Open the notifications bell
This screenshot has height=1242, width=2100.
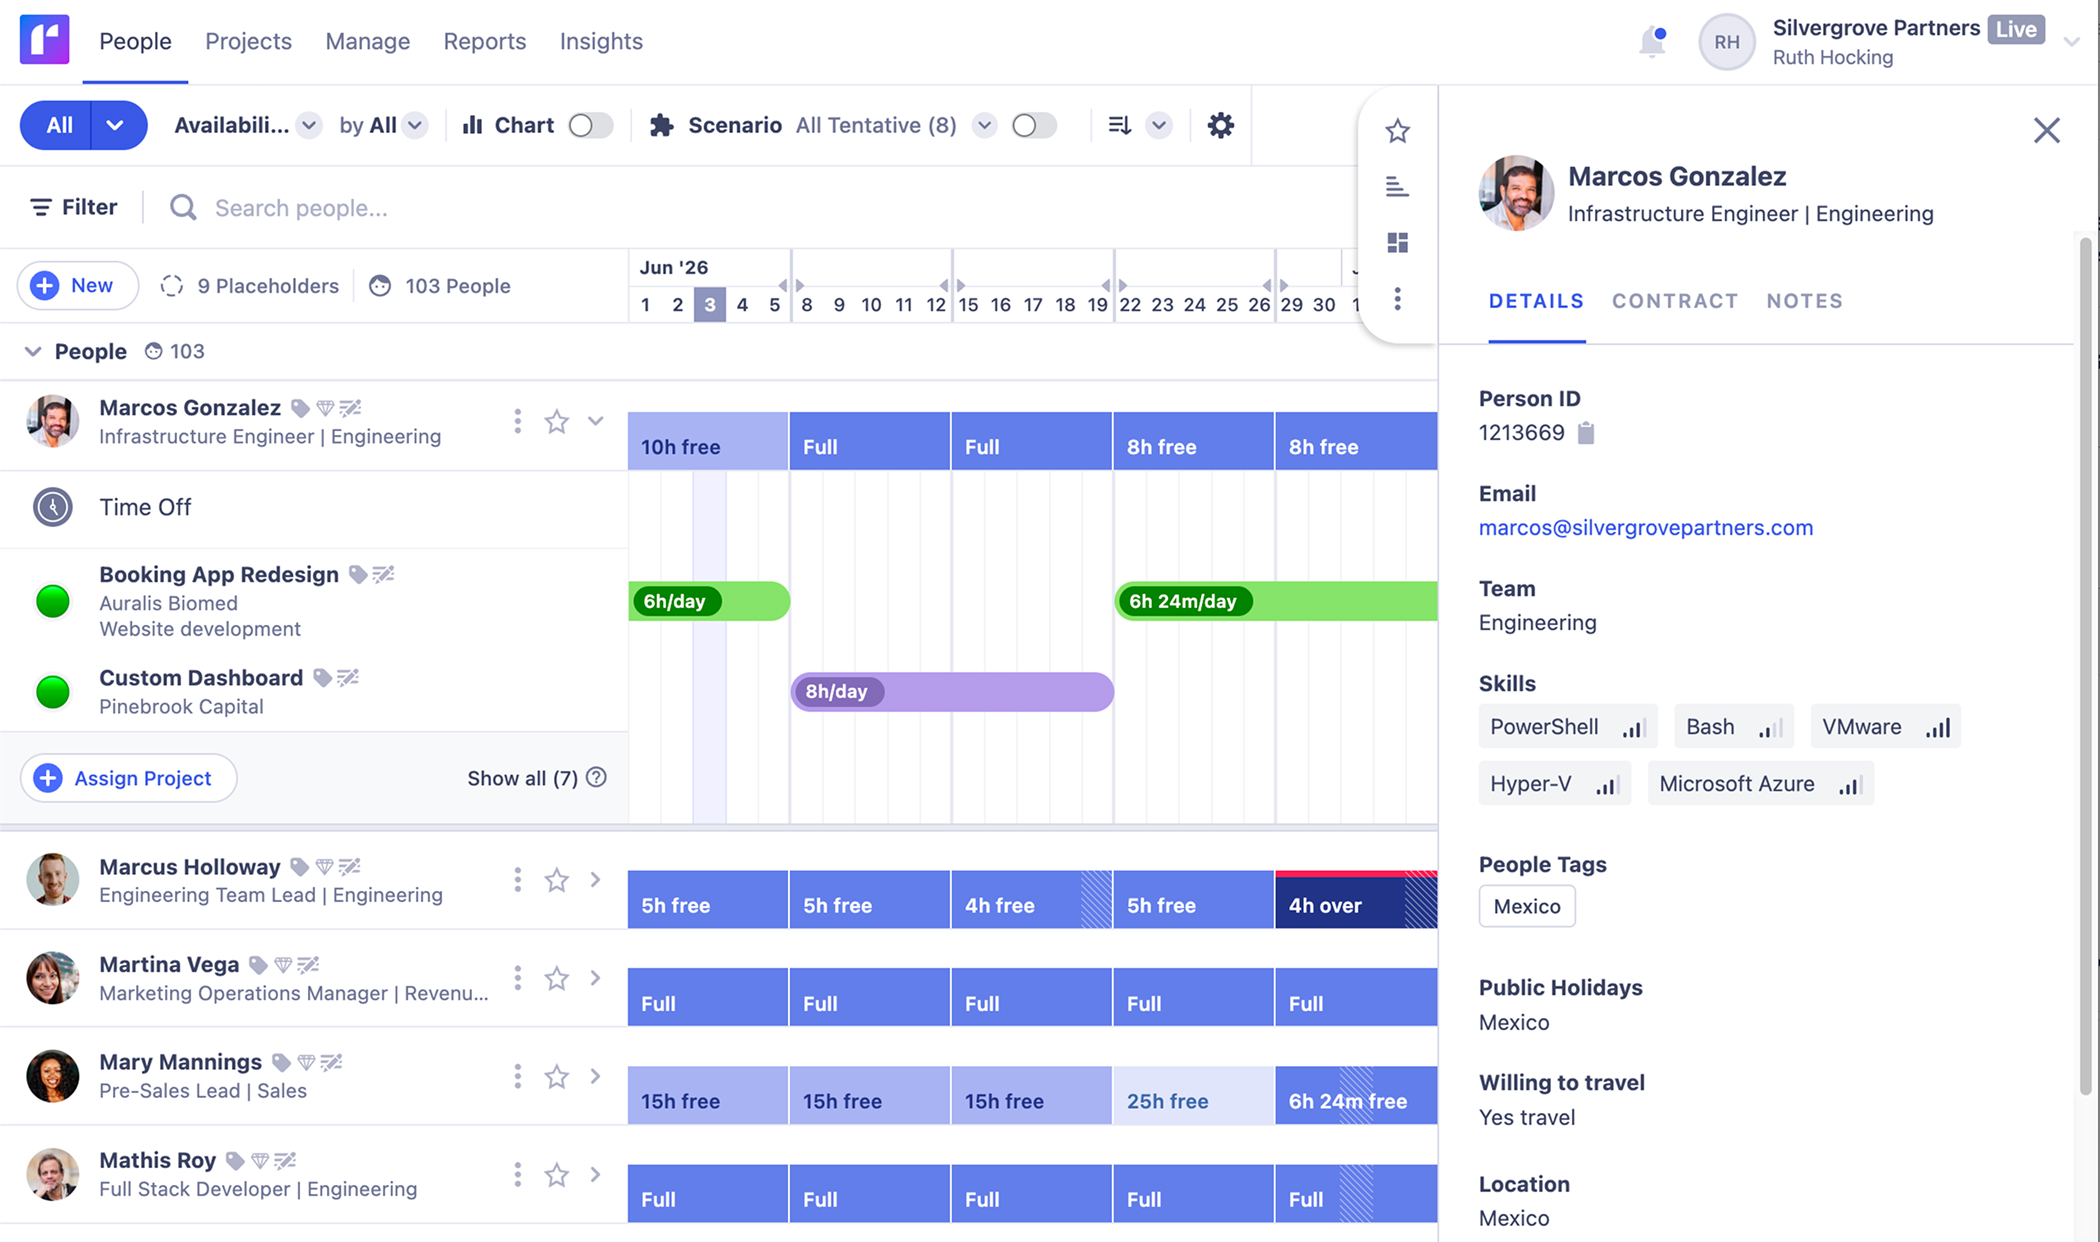click(1652, 42)
